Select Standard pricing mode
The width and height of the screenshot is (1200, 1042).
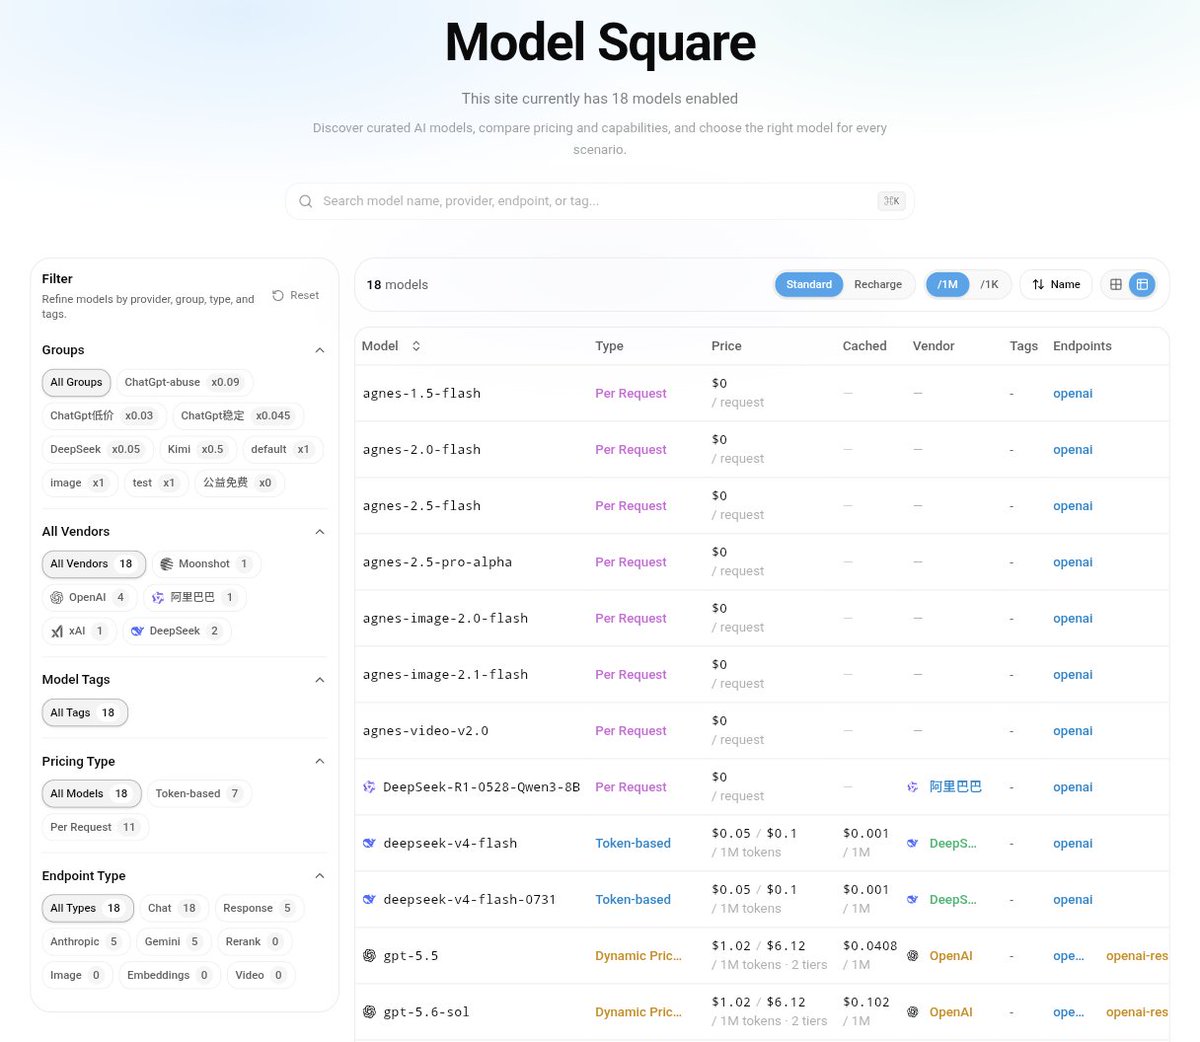[809, 284]
